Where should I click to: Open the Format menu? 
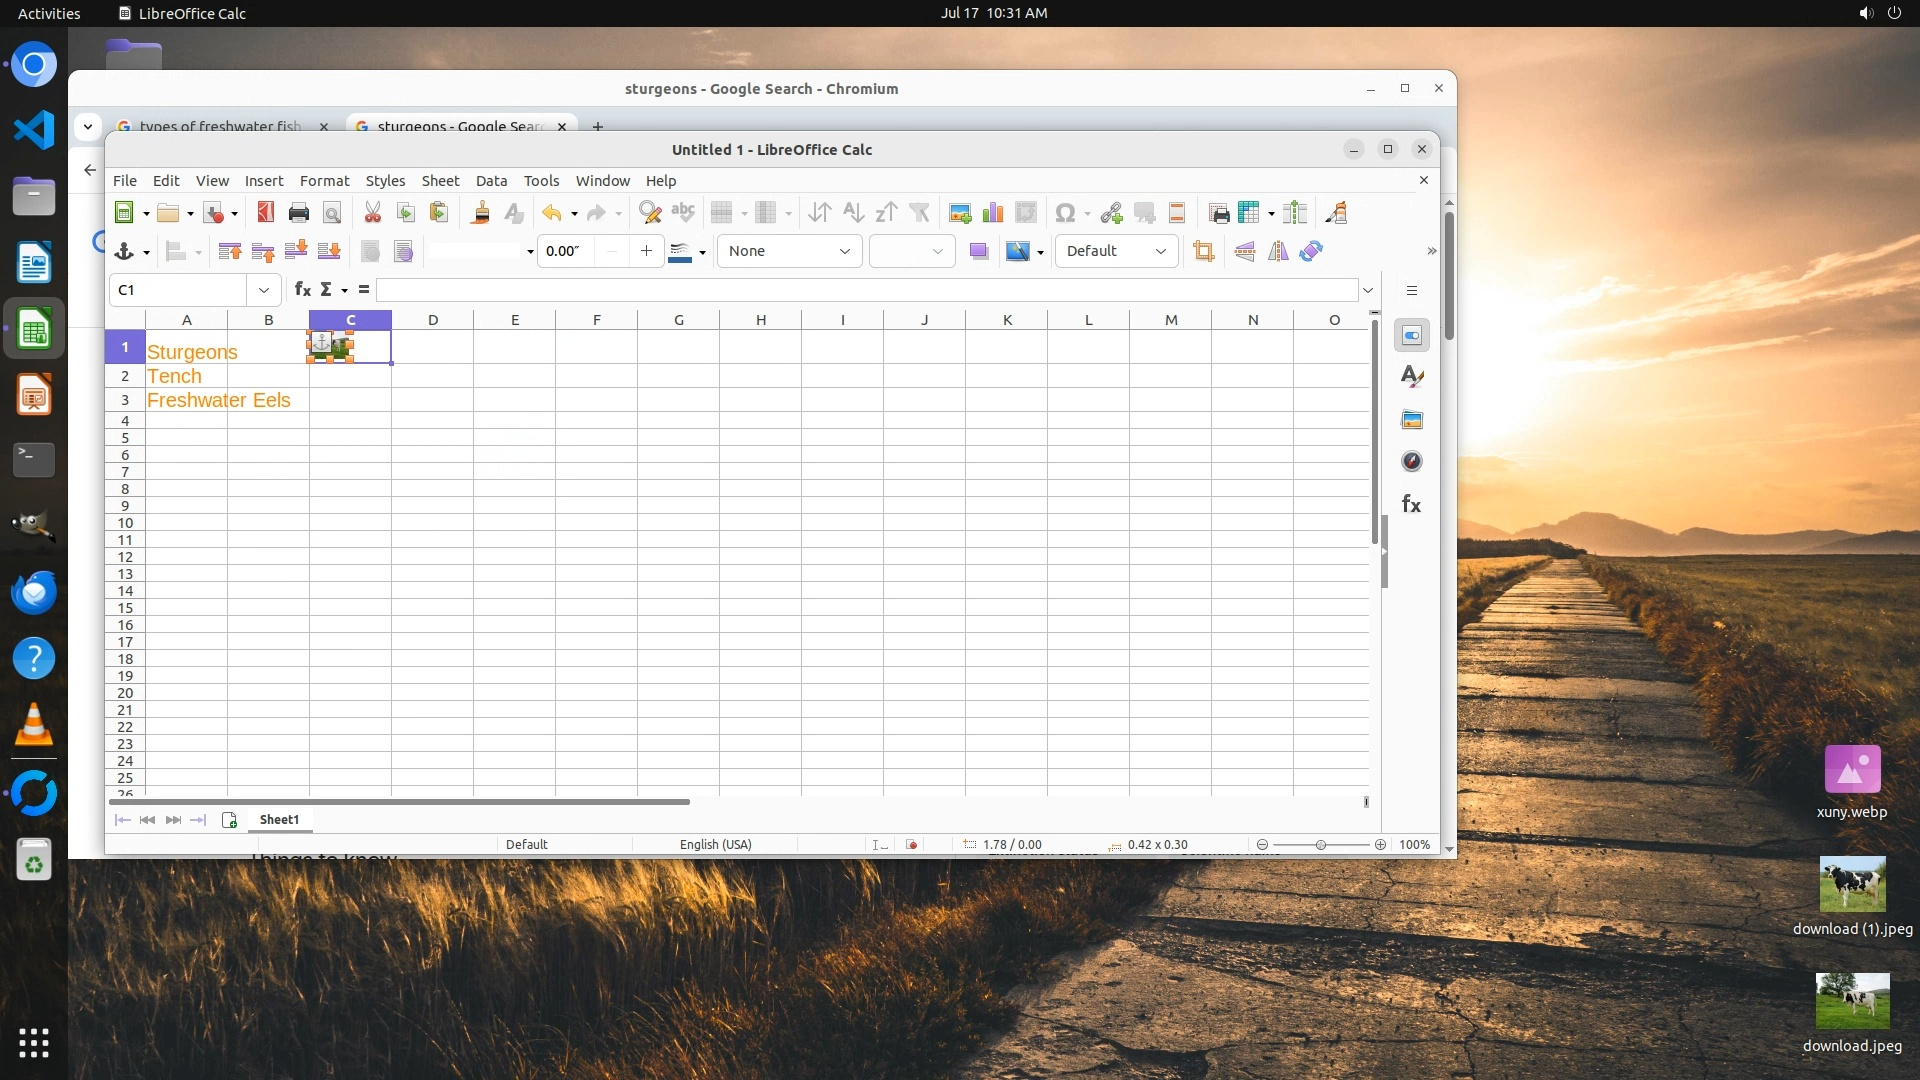324,181
